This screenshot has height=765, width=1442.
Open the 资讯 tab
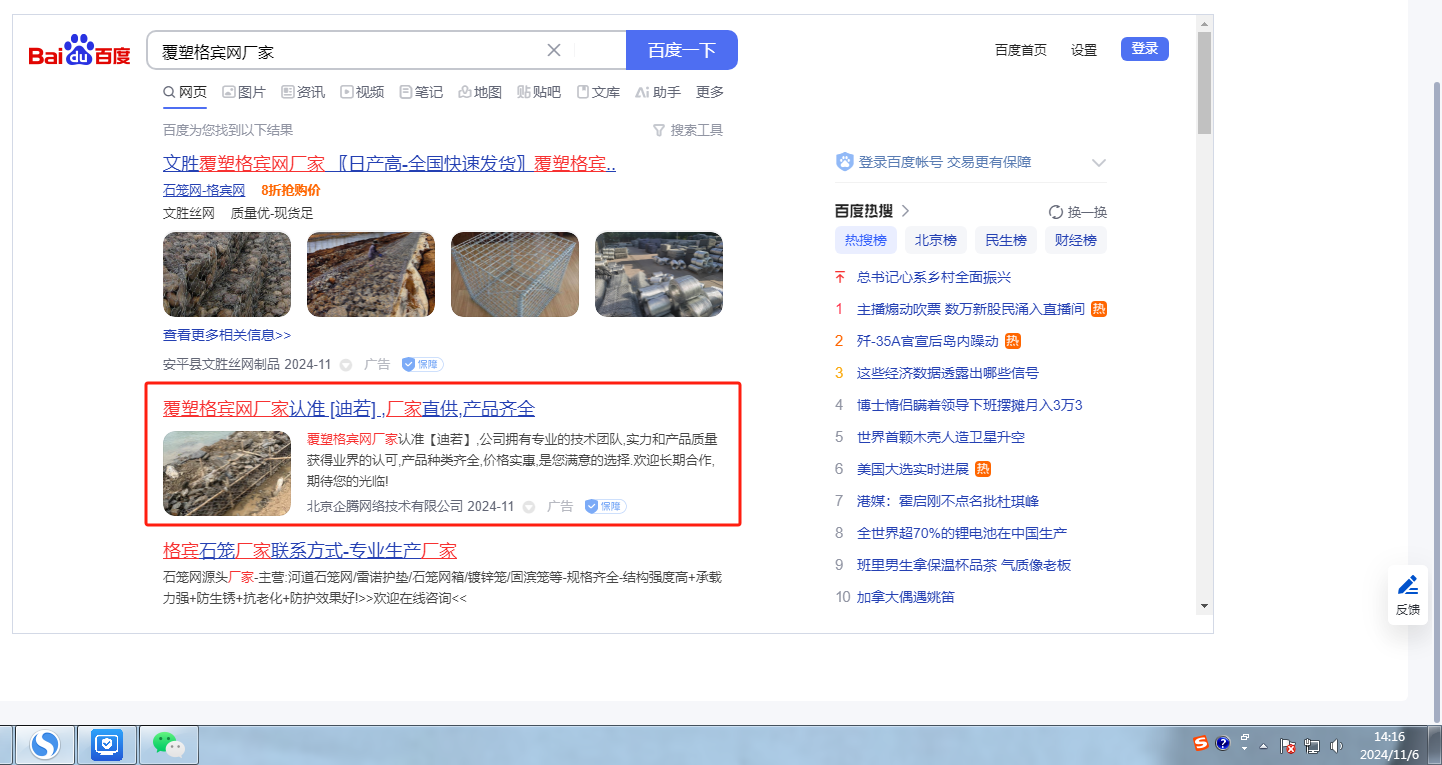coord(303,92)
